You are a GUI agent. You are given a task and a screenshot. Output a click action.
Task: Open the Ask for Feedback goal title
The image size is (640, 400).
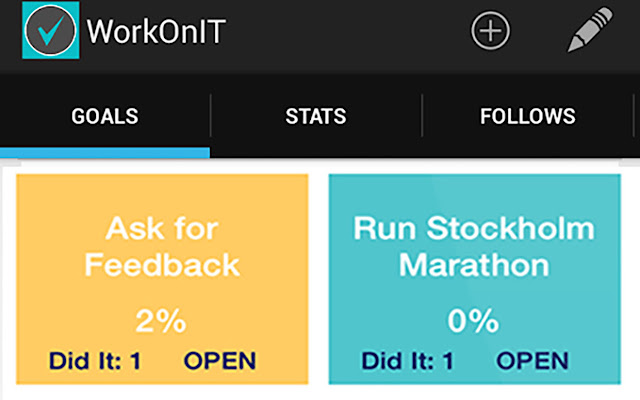click(x=162, y=248)
